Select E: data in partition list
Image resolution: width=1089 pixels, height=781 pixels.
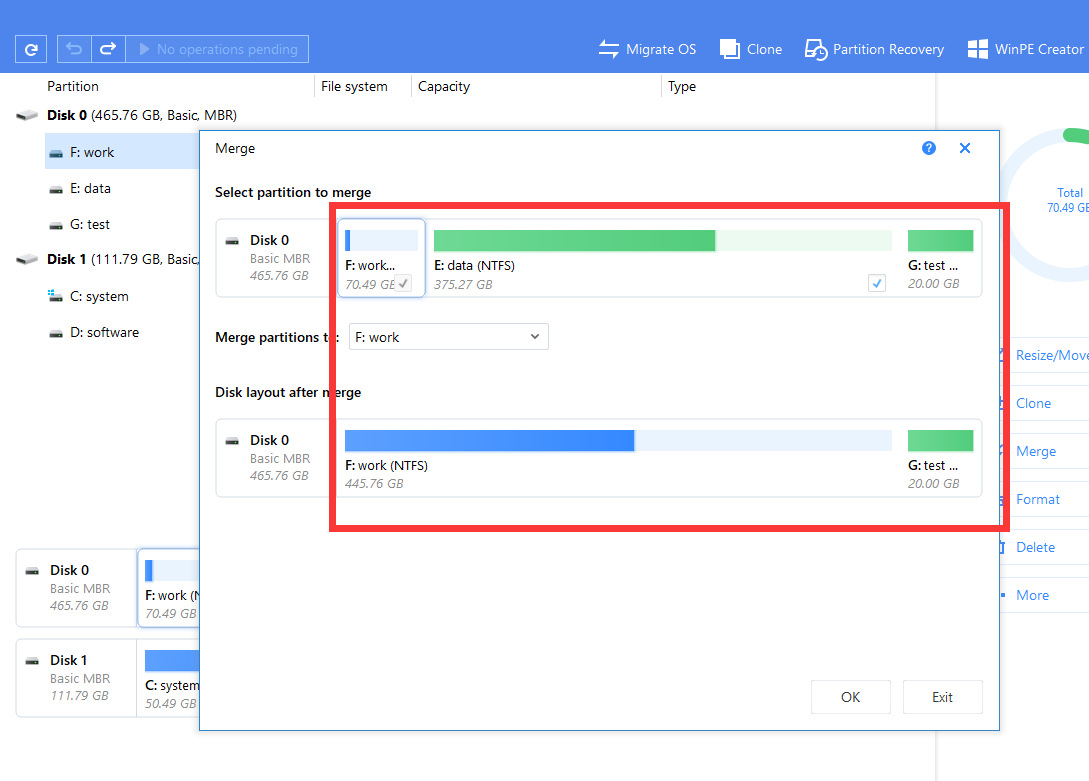pos(90,188)
